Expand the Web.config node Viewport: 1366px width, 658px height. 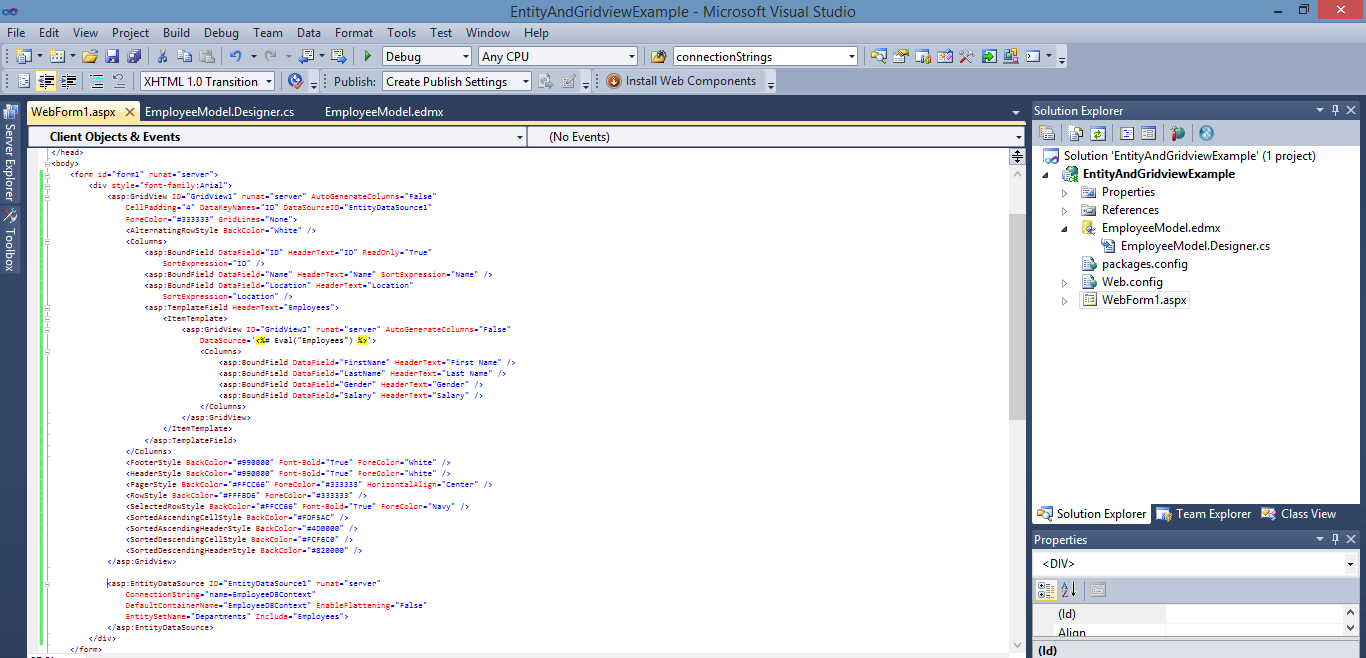pos(1065,282)
